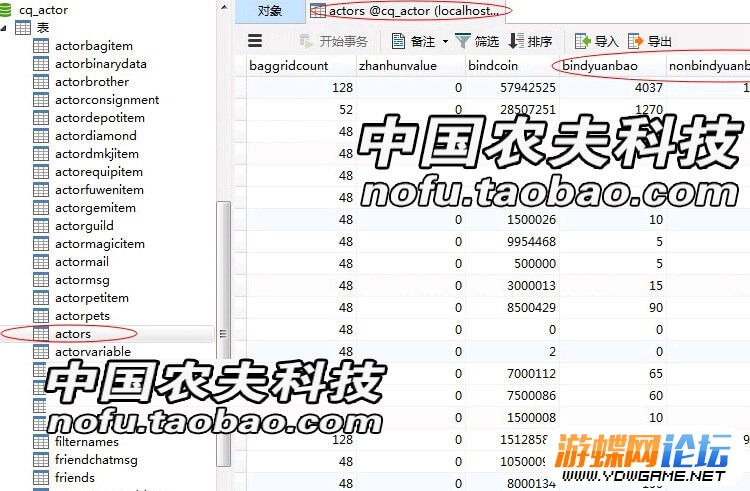Viewport: 750px width, 491px height.
Task: Click the table icon next to actordmkjitem
Action: pyautogui.click(x=41, y=154)
